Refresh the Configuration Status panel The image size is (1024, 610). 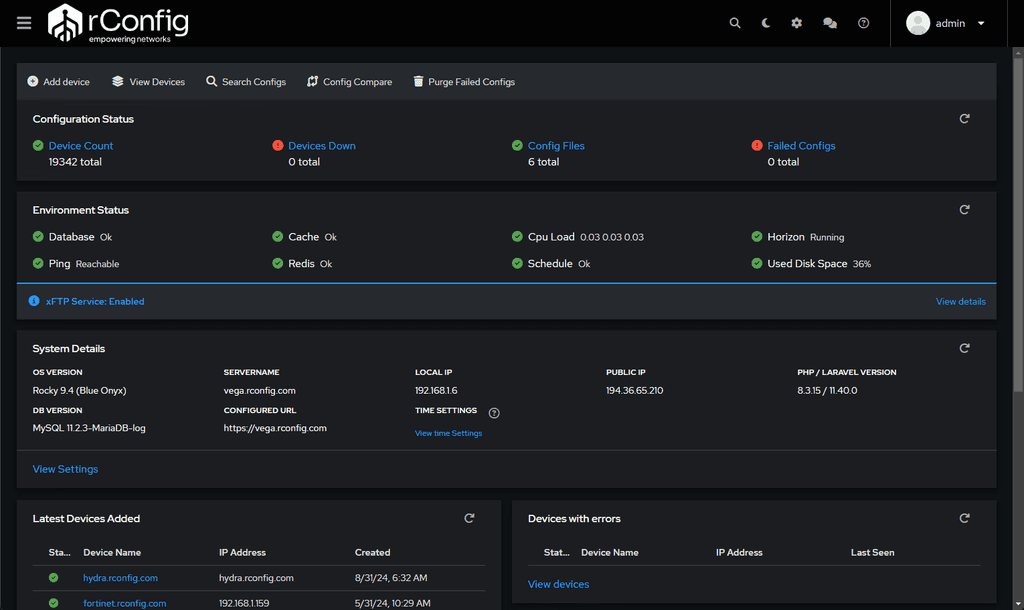click(964, 118)
